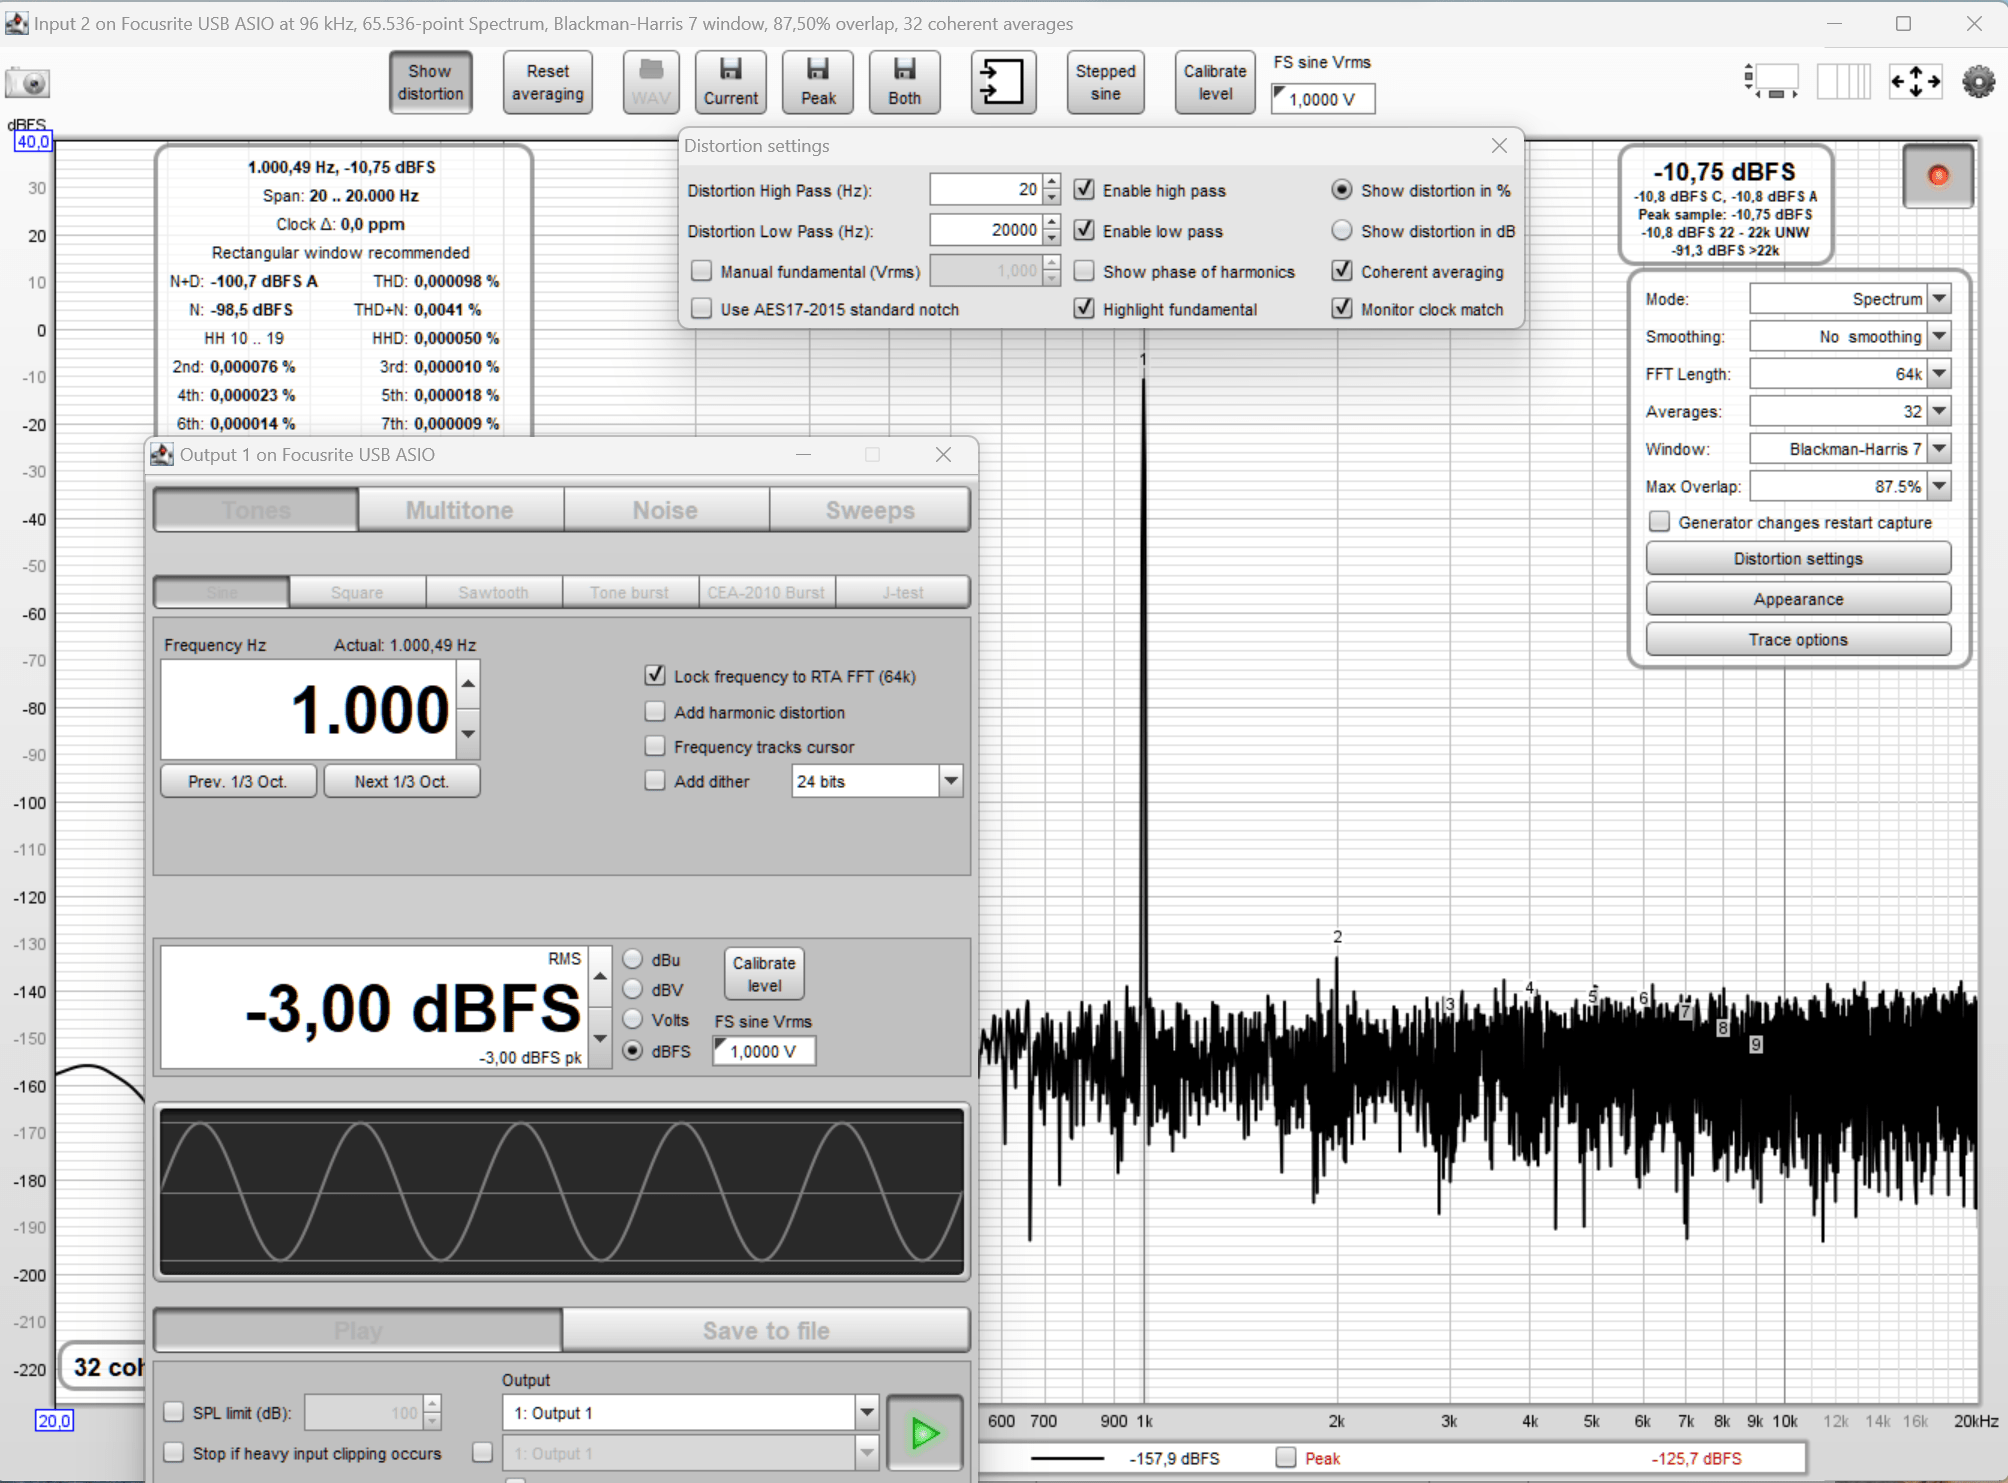Click the Appearance button

tap(1798, 599)
